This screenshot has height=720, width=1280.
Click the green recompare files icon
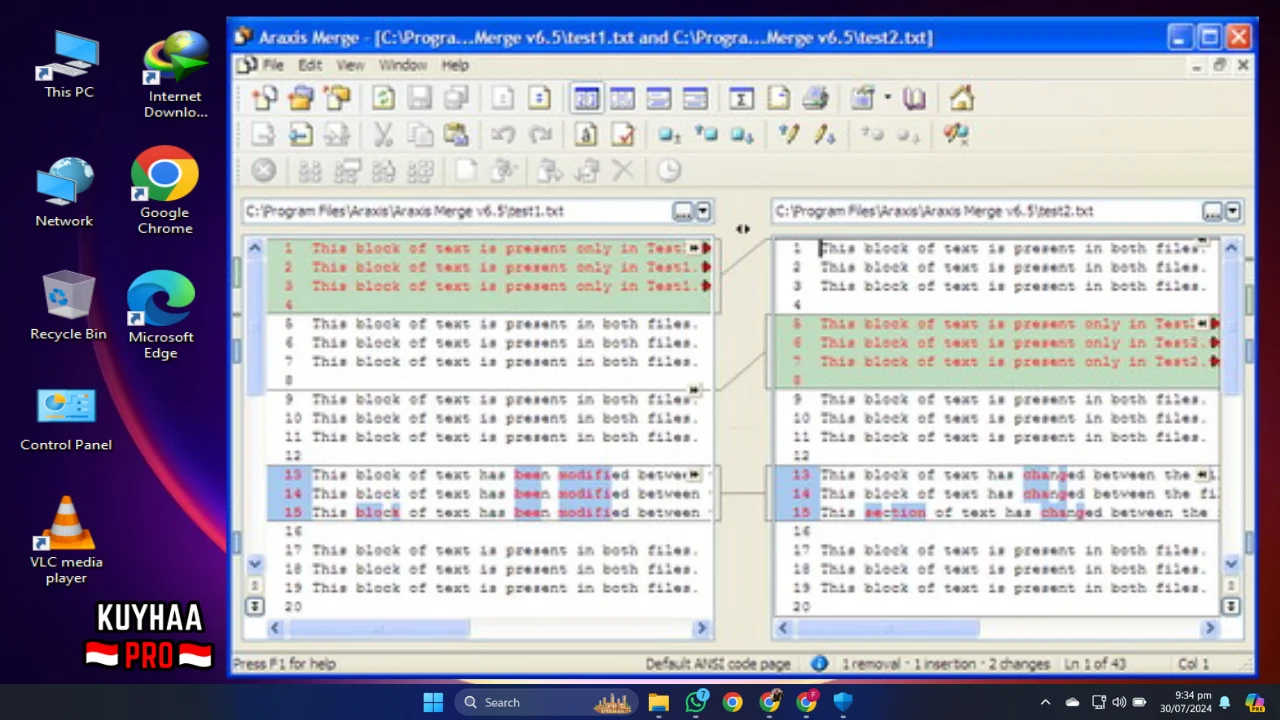(x=384, y=98)
